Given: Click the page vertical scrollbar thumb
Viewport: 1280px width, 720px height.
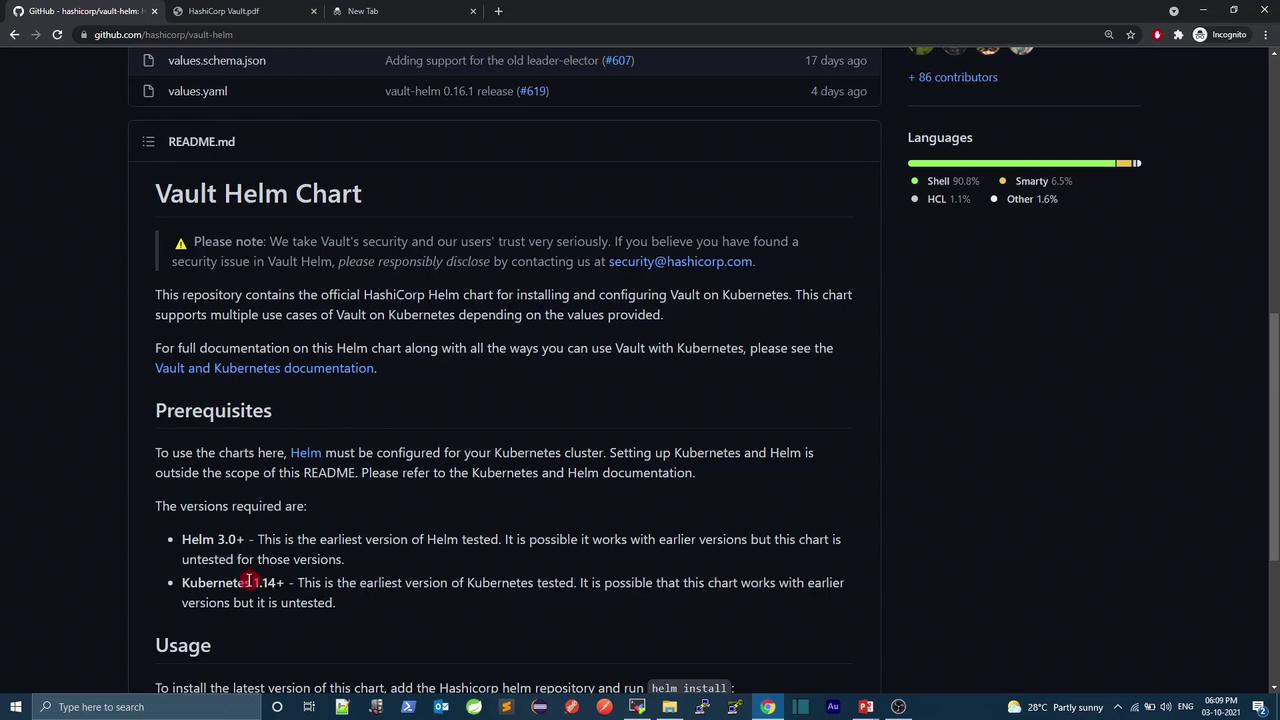Looking at the screenshot, I should (1273, 437).
